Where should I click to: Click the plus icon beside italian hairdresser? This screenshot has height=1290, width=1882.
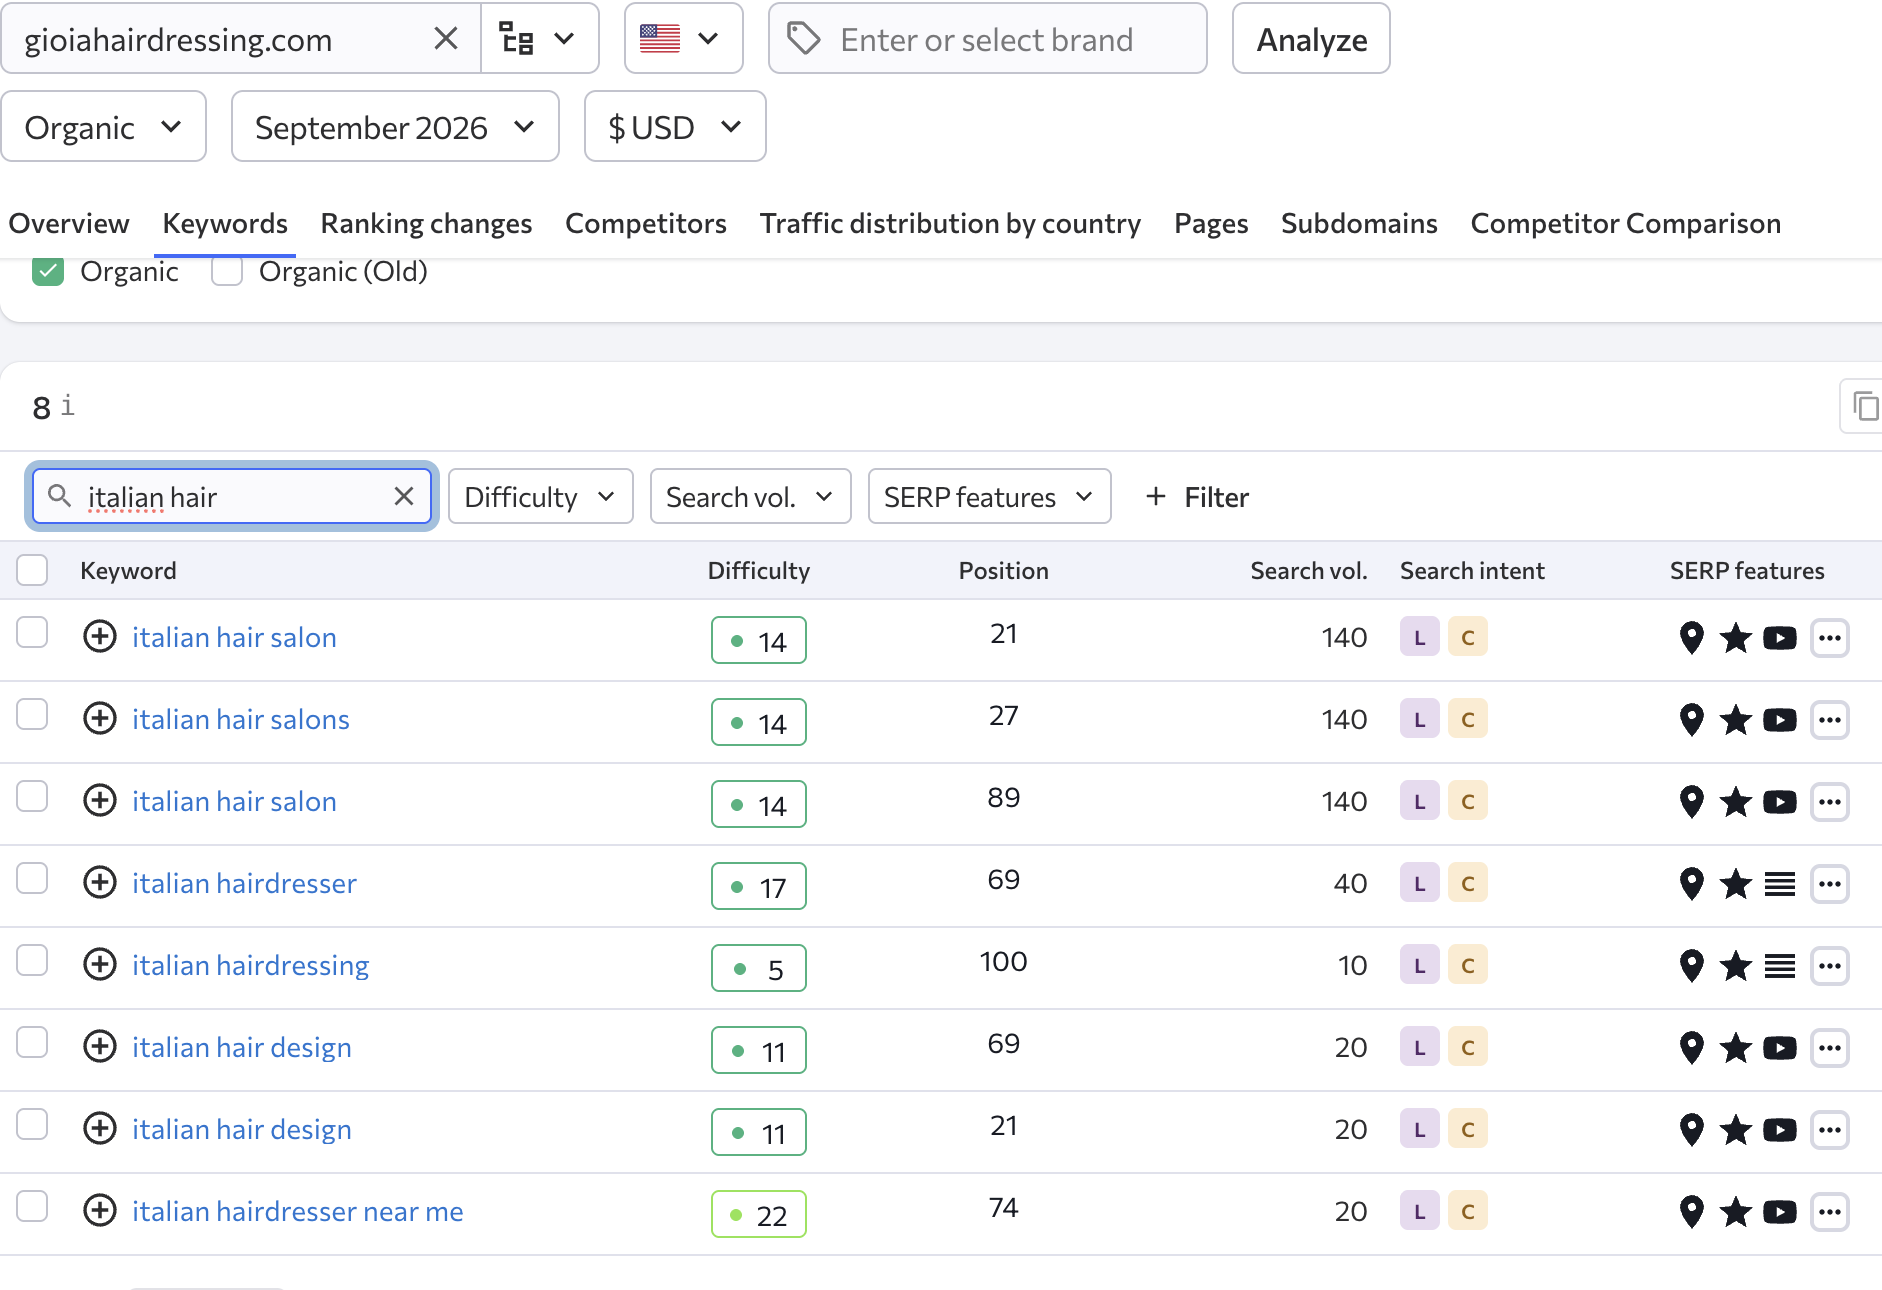tap(99, 883)
